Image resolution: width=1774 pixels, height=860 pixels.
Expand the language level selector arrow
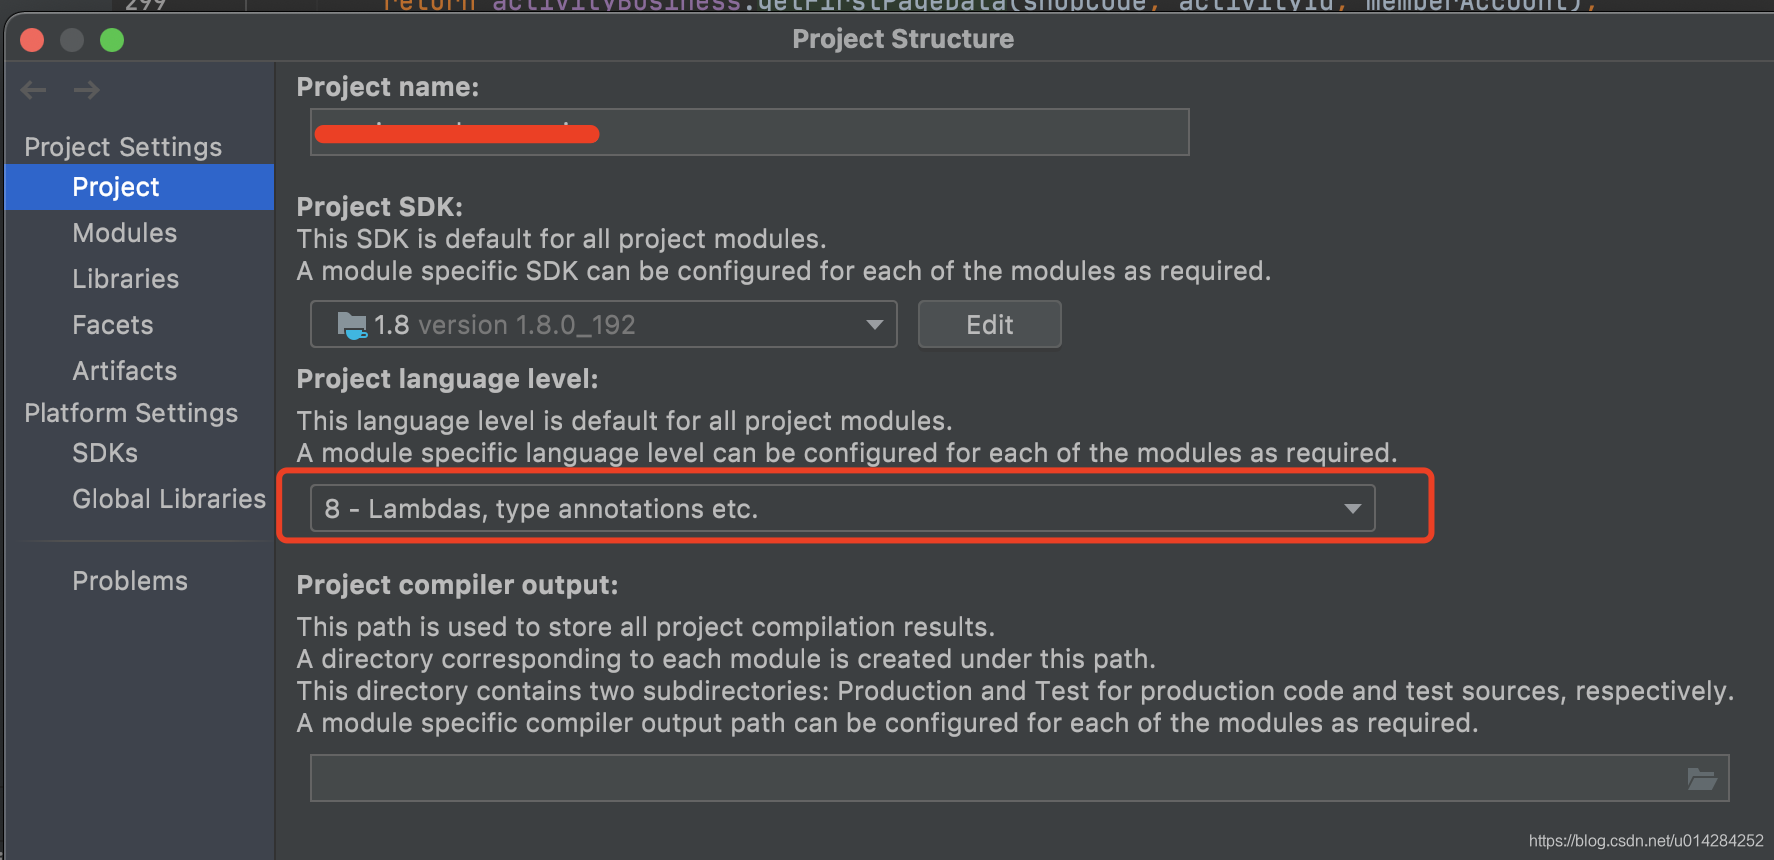tap(1353, 508)
